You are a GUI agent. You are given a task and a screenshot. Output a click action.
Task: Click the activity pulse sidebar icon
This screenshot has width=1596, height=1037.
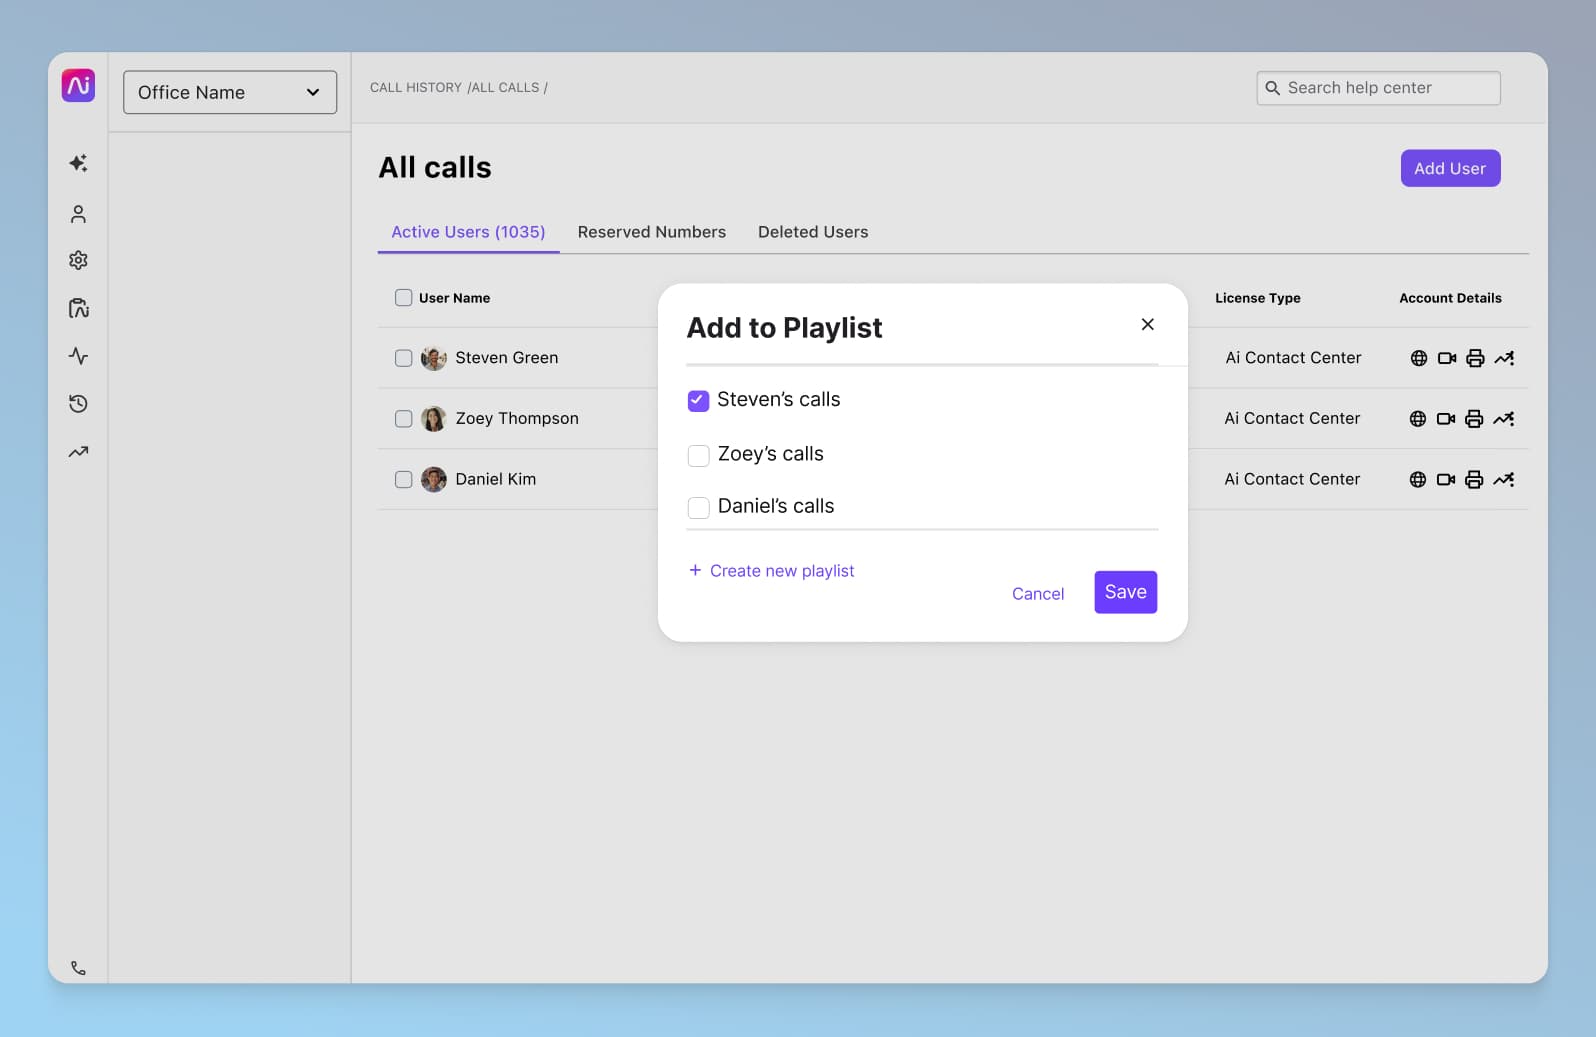[x=78, y=356]
